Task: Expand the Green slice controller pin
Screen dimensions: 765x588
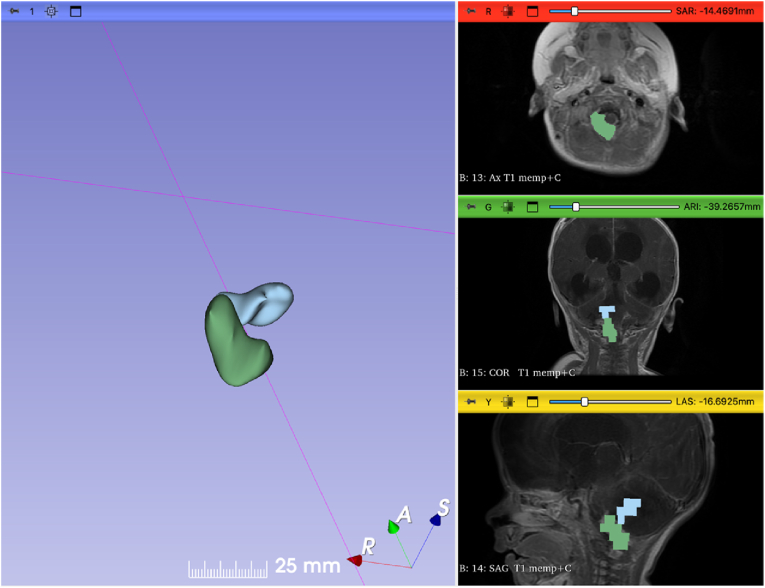Action: (469, 207)
